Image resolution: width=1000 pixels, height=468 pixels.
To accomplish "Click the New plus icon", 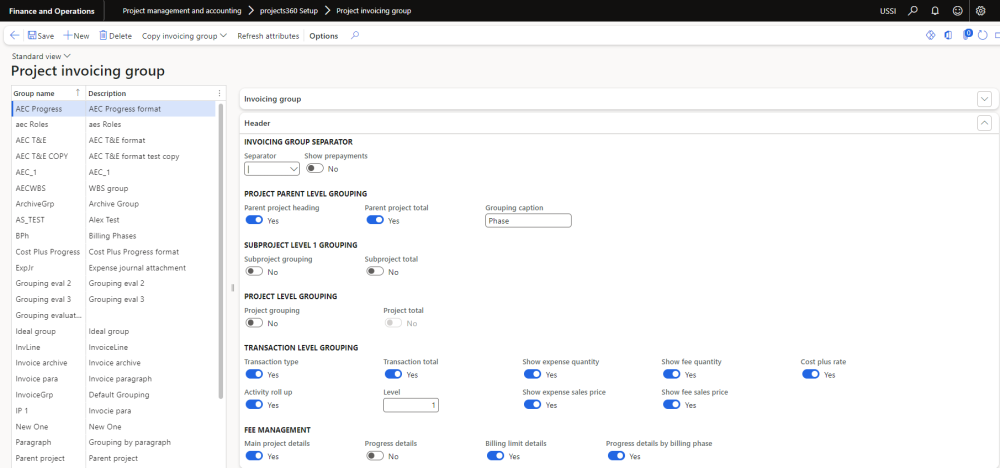I will coord(68,36).
